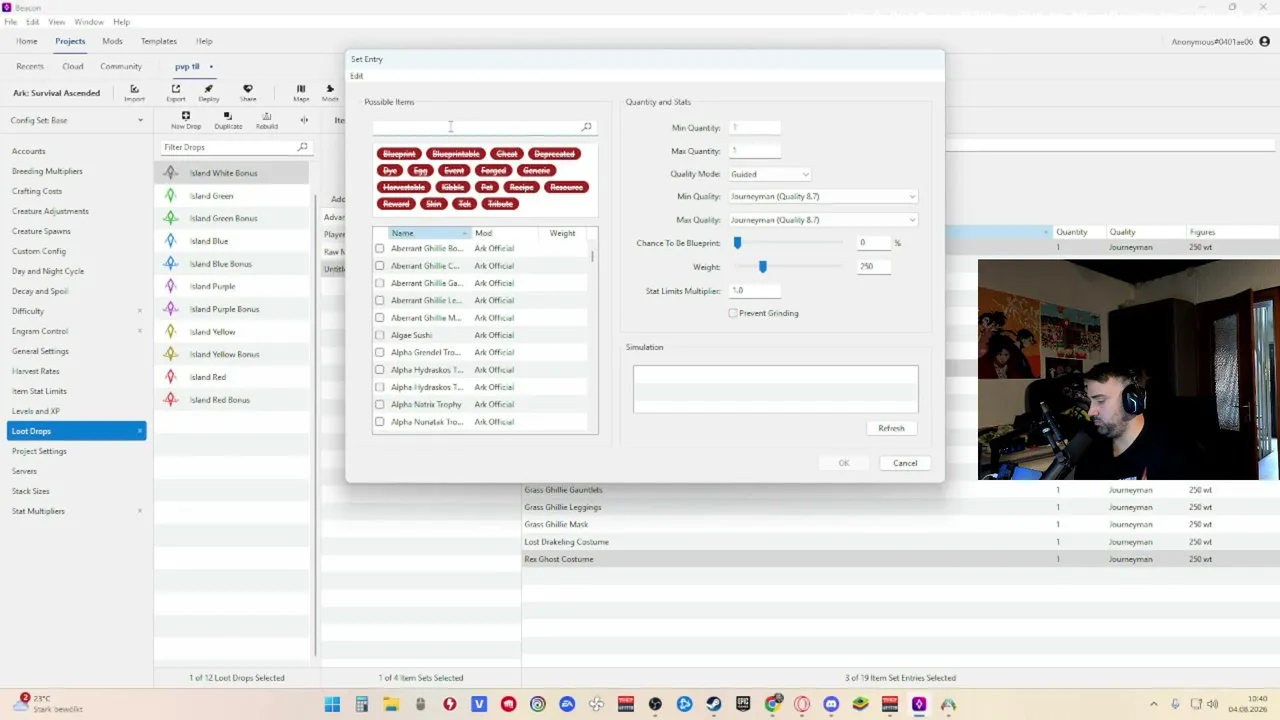Select the Island Yellow loot drop
The height and width of the screenshot is (720, 1280).
point(231,332)
